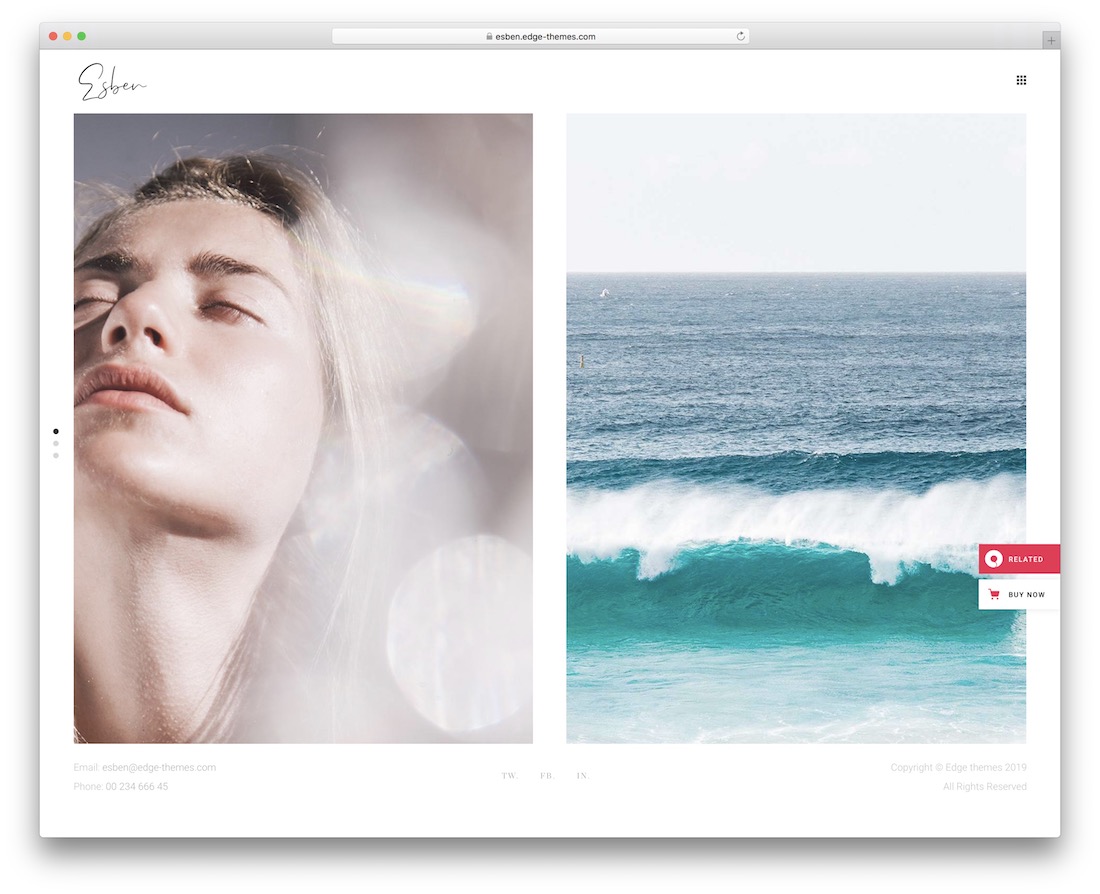Open the ocean wave image
The image size is (1100, 894).
click(x=796, y=428)
